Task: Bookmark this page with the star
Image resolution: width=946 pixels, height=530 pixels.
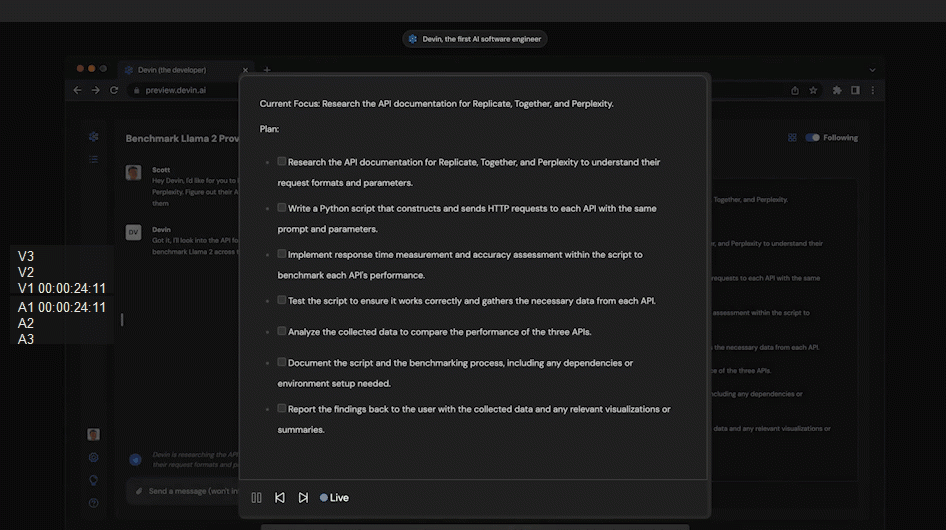Action: point(813,90)
